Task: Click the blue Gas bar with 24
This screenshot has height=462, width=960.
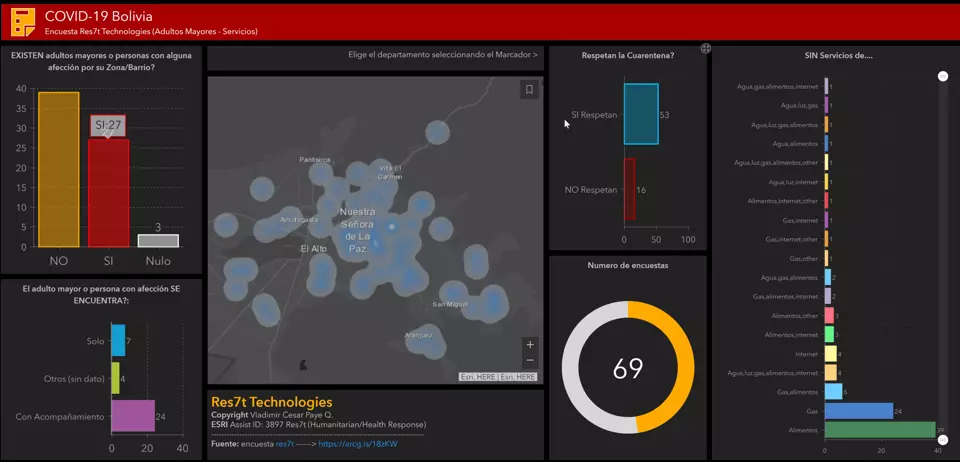Action: pos(858,411)
